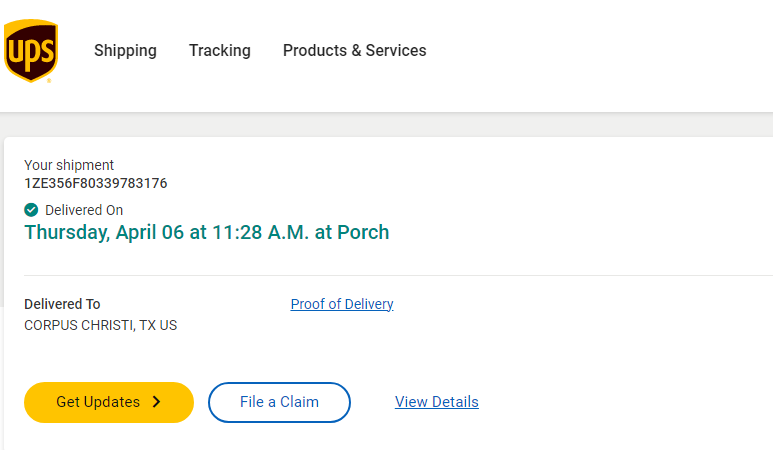
Task: Open the Tracking menu
Action: 220,51
